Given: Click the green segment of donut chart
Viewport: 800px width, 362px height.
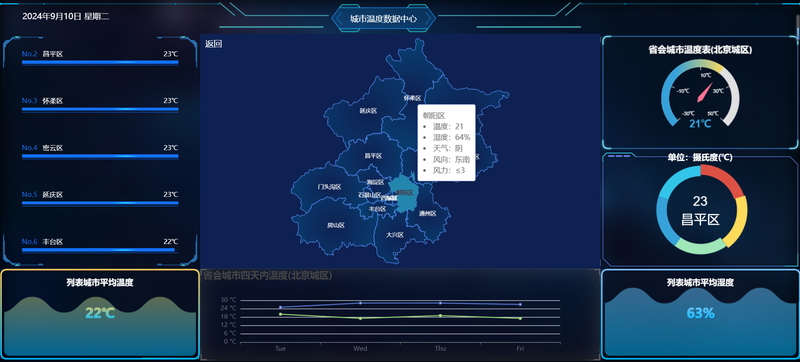Looking at the screenshot, I should coord(702,247).
